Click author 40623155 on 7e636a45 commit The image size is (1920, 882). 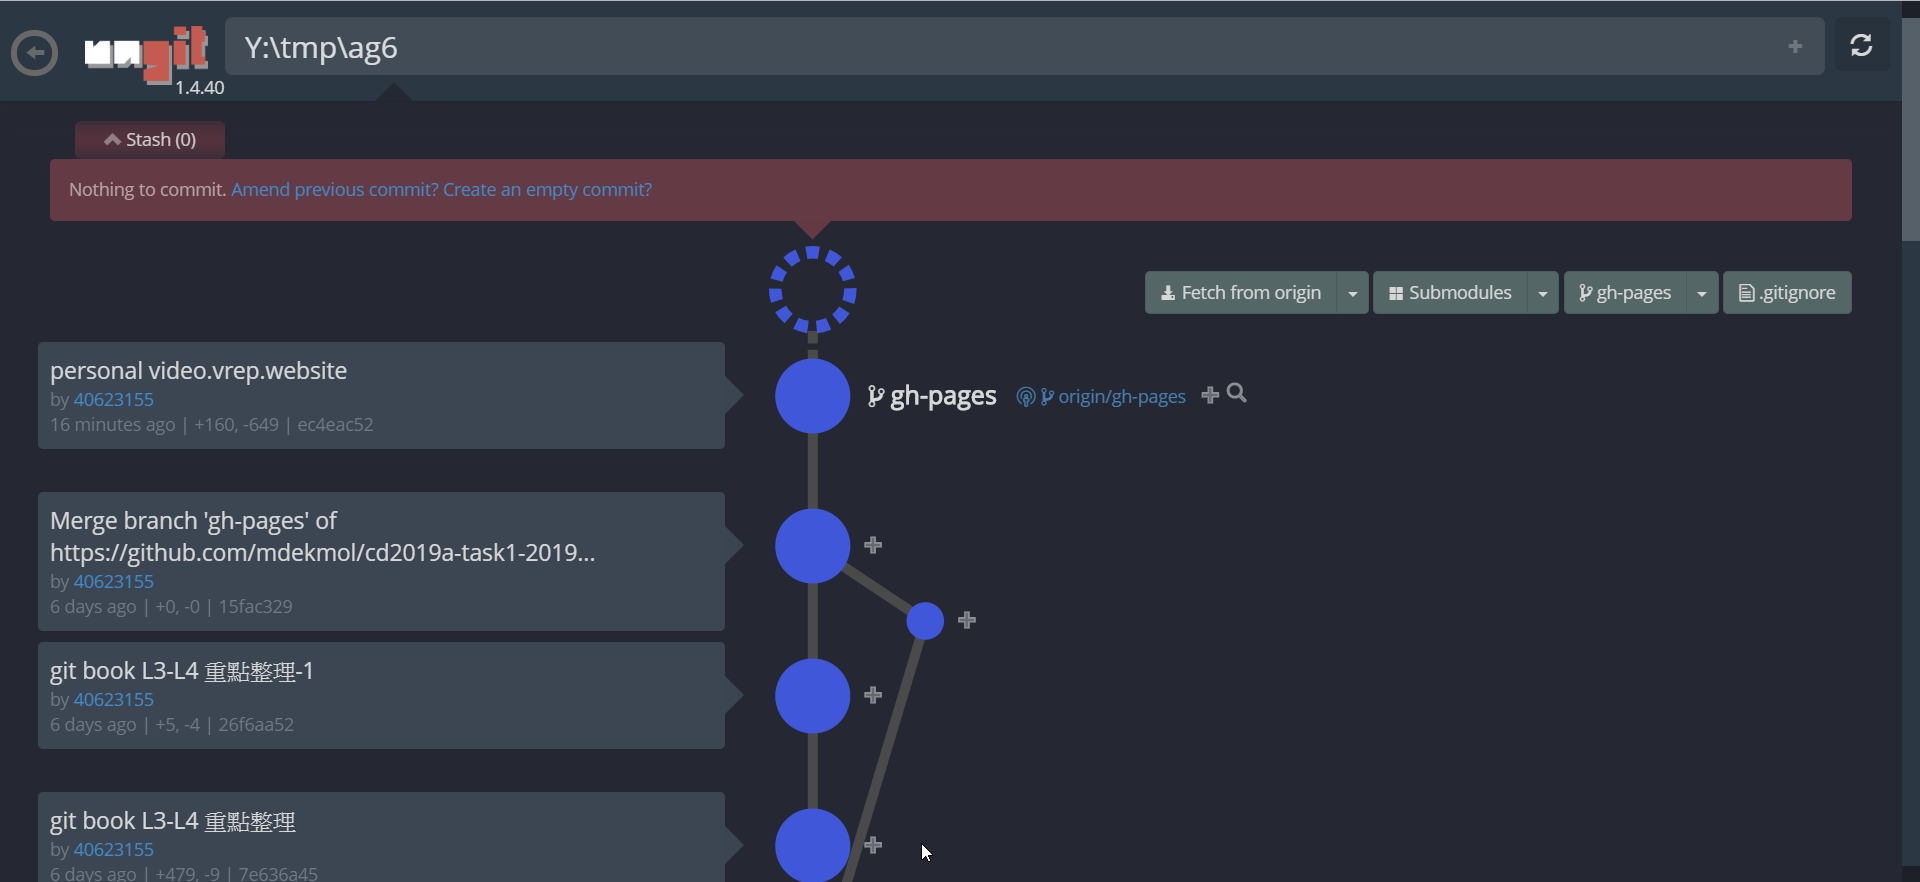pos(114,849)
